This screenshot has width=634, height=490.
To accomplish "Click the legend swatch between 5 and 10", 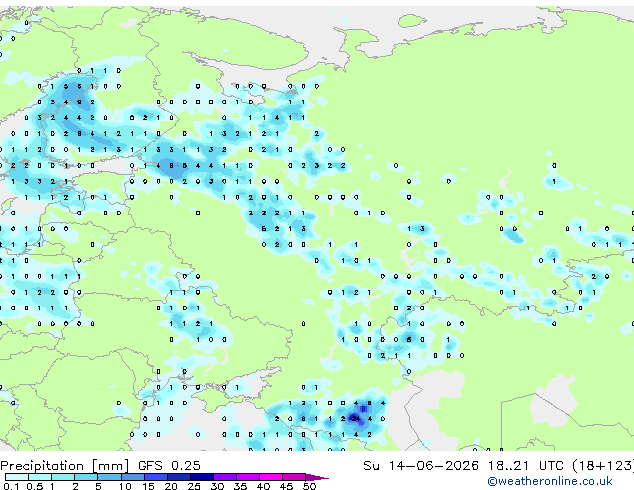I will (109, 477).
